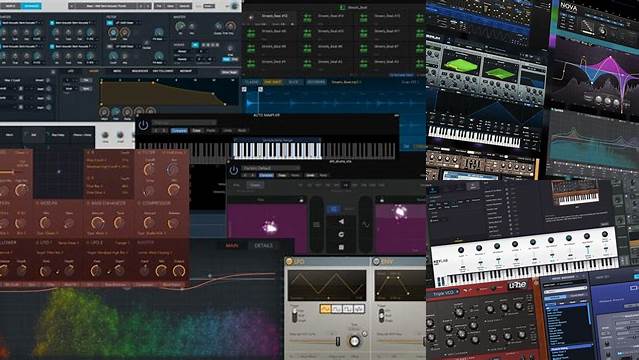This screenshot has width=639, height=360.
Task: Select the fourth LFO waveform shape button
Action: click(x=359, y=309)
